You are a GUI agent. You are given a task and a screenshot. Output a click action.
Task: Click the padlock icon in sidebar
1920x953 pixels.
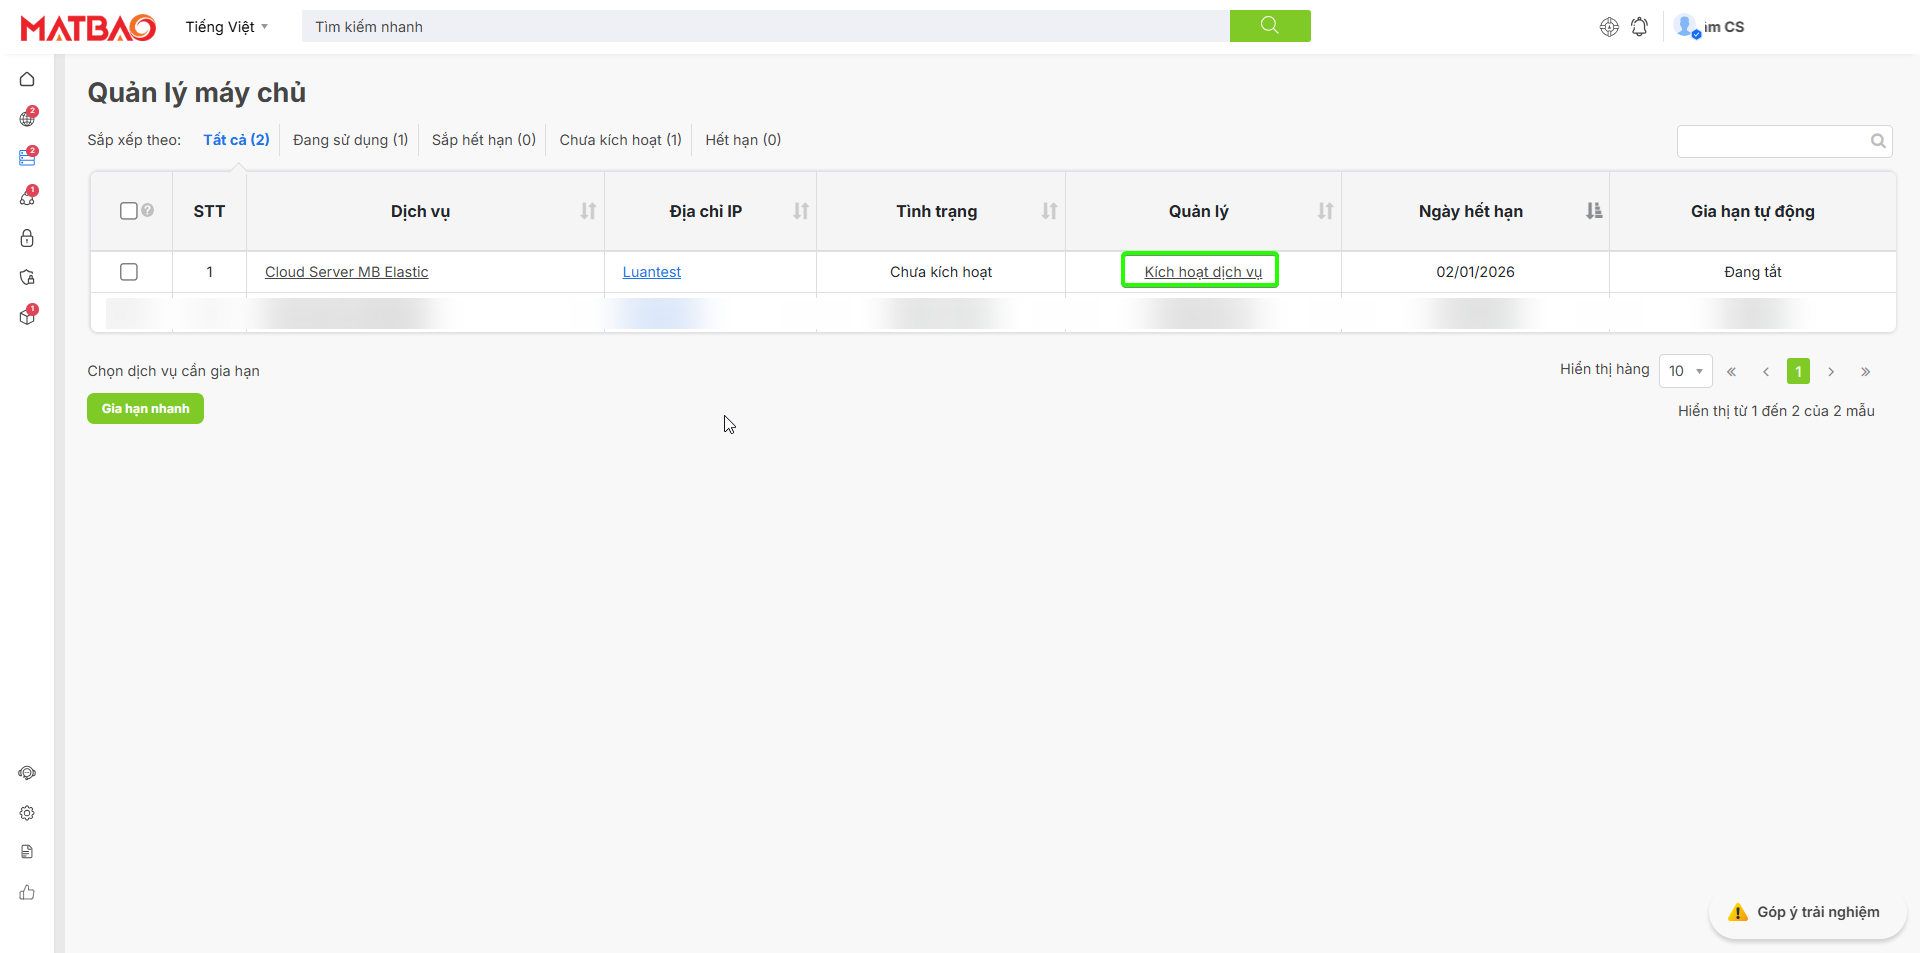pos(27,238)
